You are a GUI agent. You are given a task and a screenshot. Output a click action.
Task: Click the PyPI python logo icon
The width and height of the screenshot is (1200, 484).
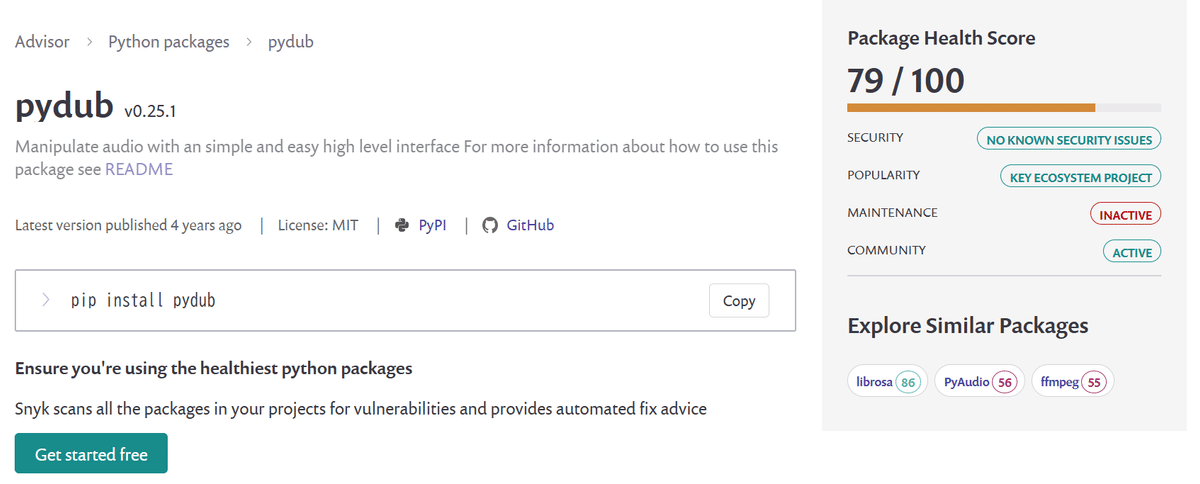click(402, 226)
